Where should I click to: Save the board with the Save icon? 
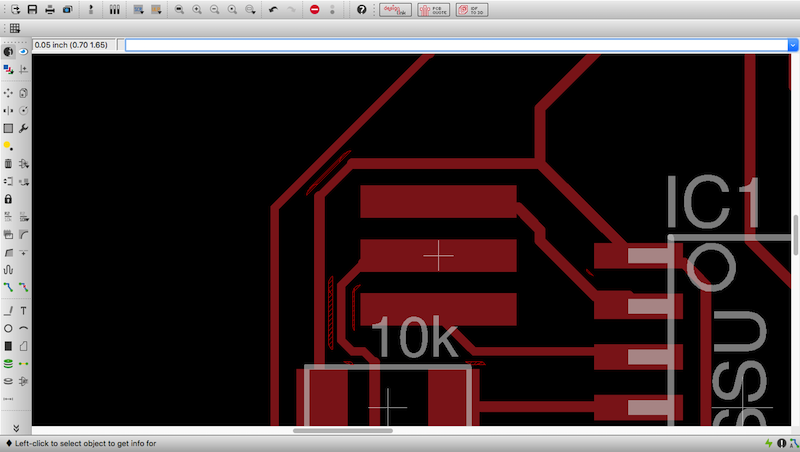(32, 10)
